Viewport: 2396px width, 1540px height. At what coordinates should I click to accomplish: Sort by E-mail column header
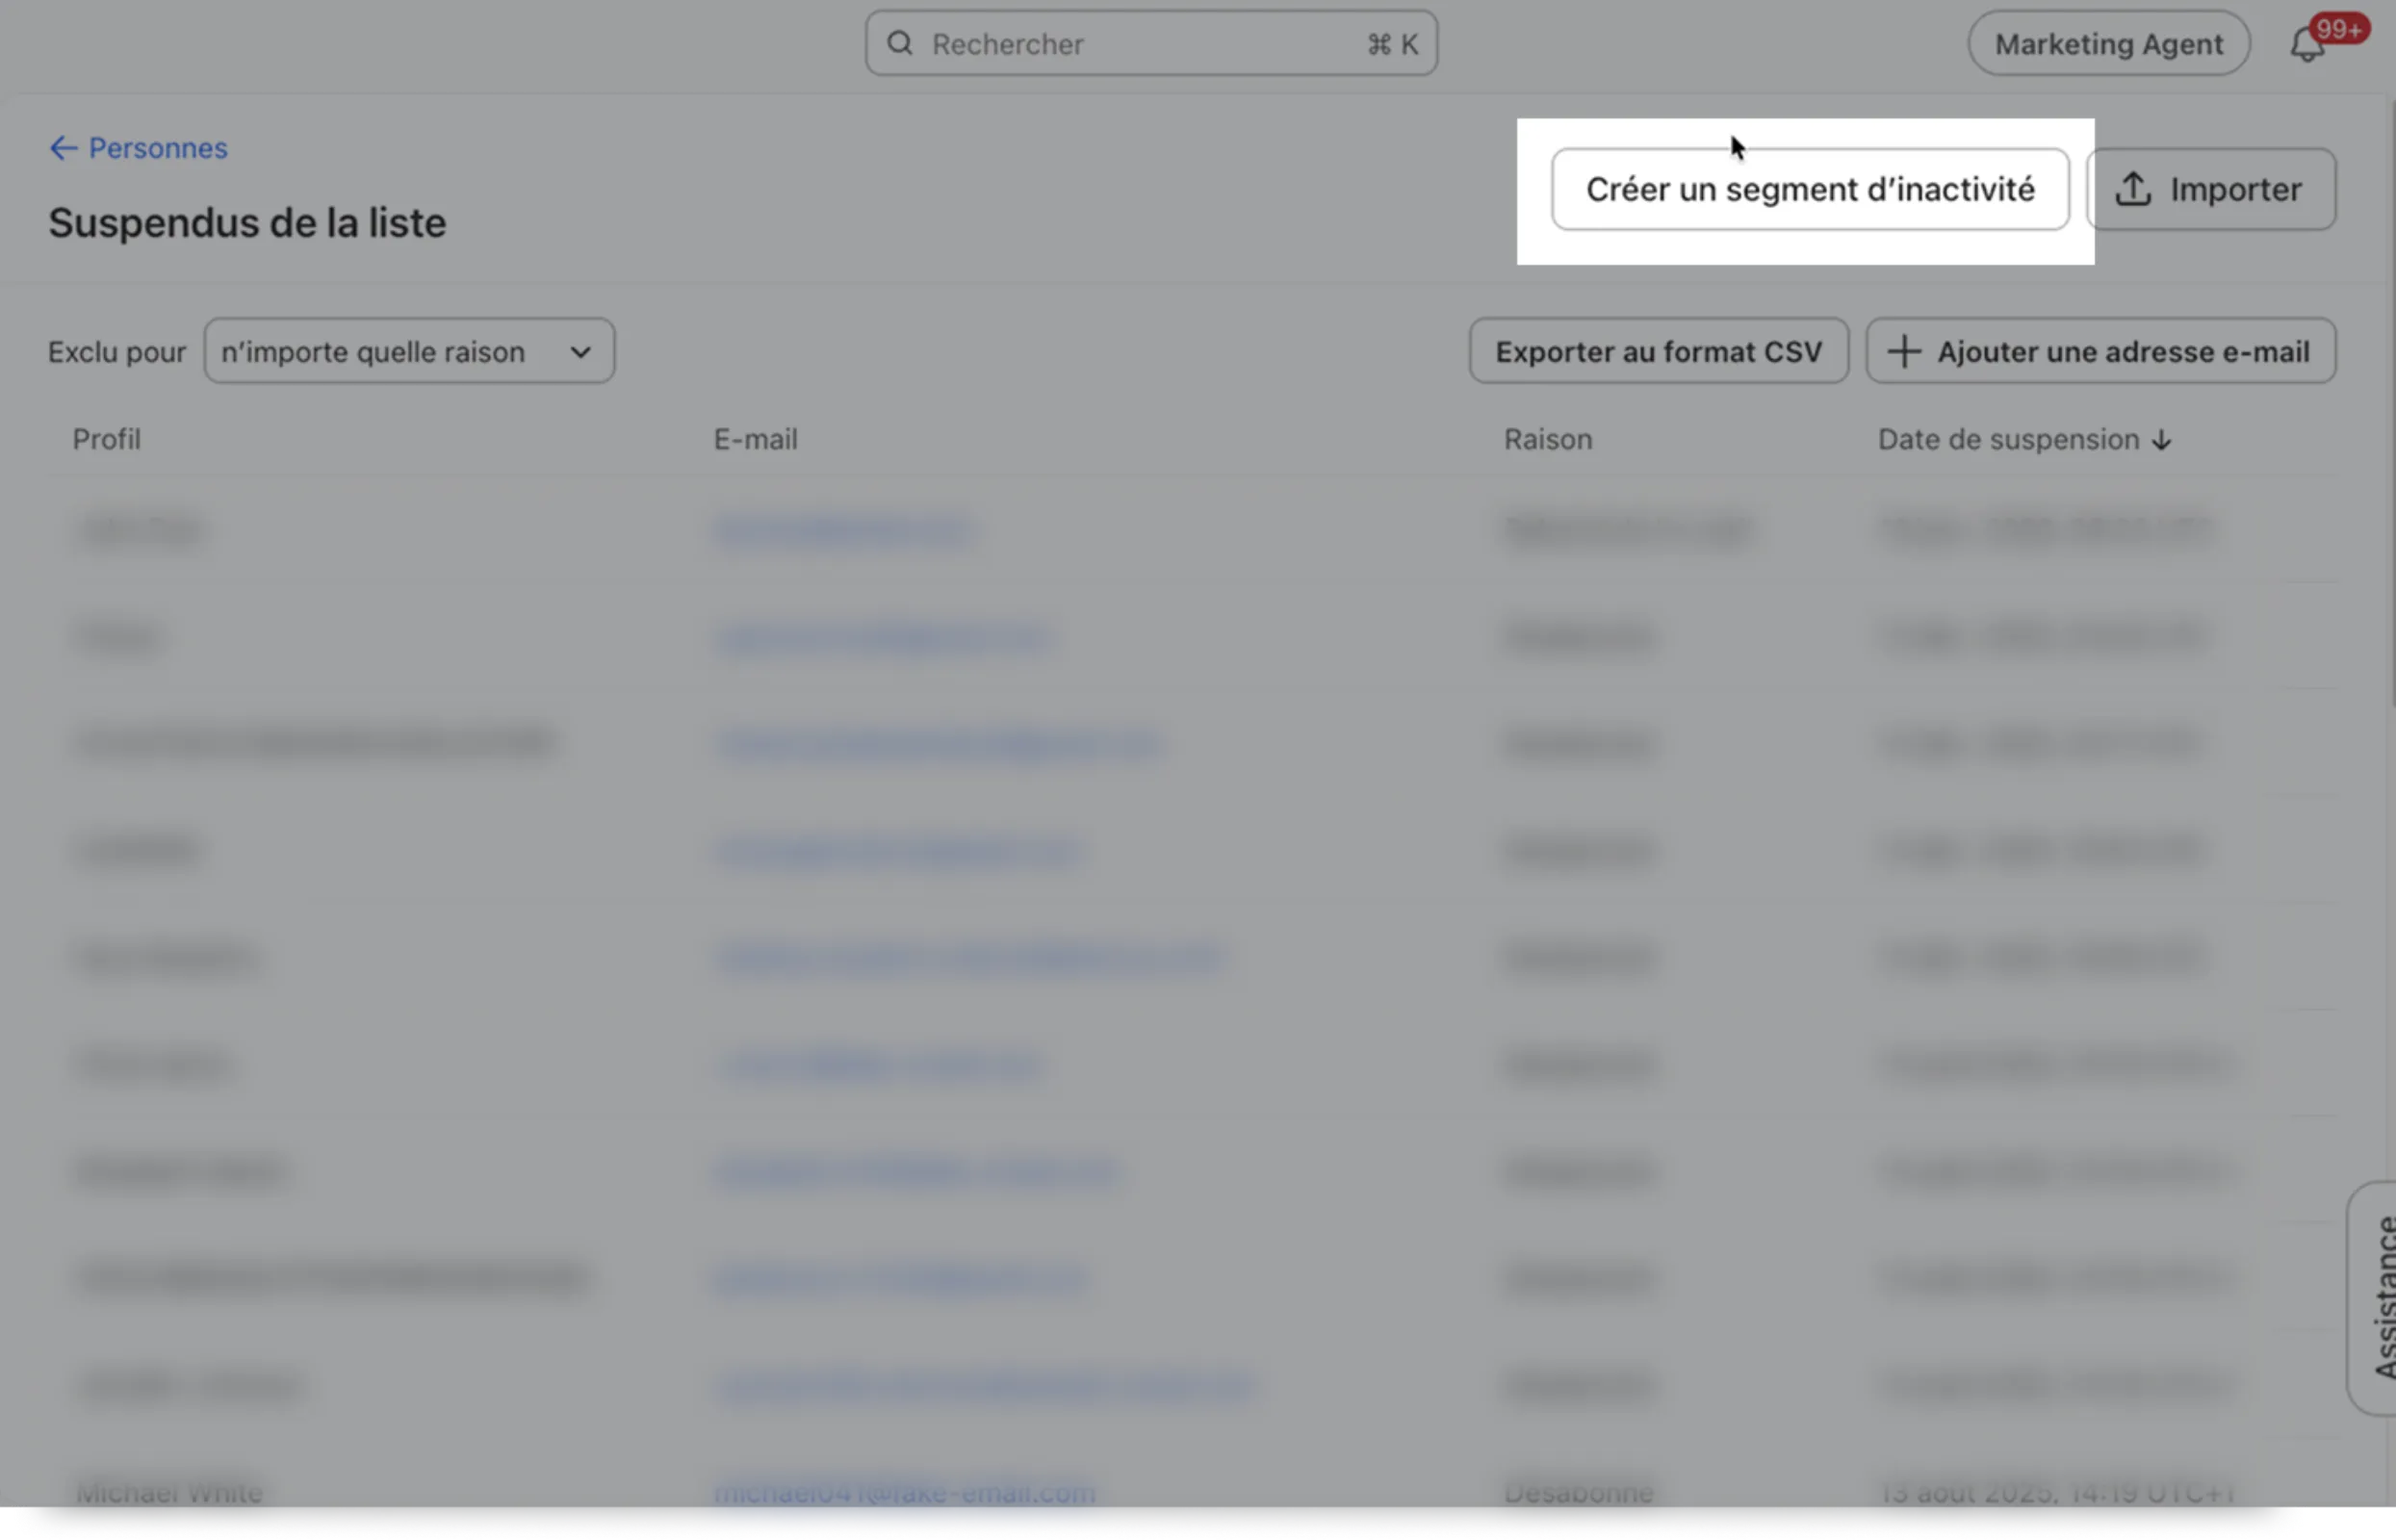pos(755,440)
